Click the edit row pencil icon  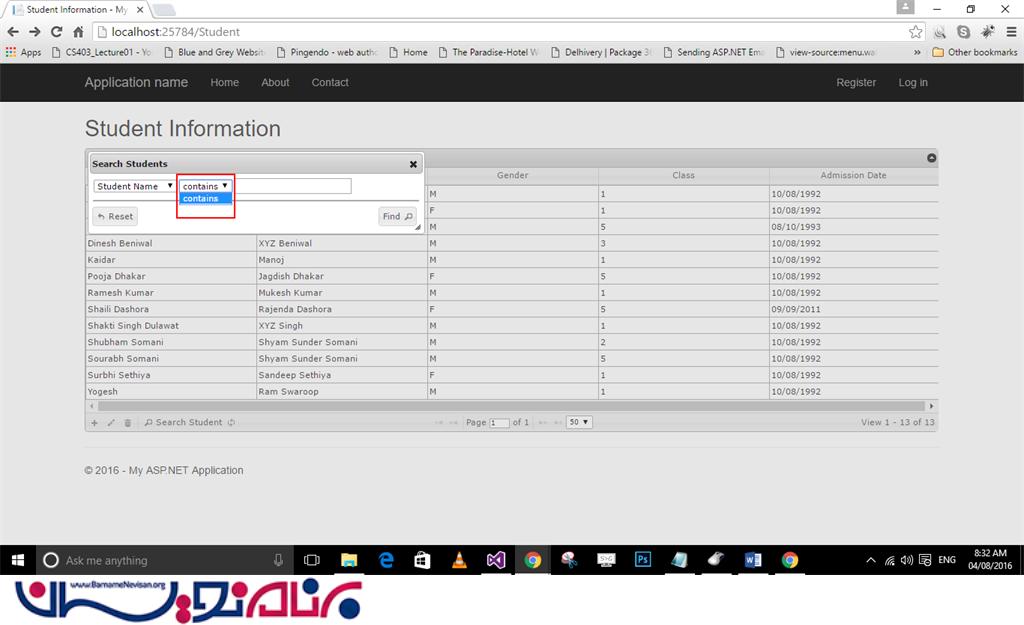[x=111, y=423]
